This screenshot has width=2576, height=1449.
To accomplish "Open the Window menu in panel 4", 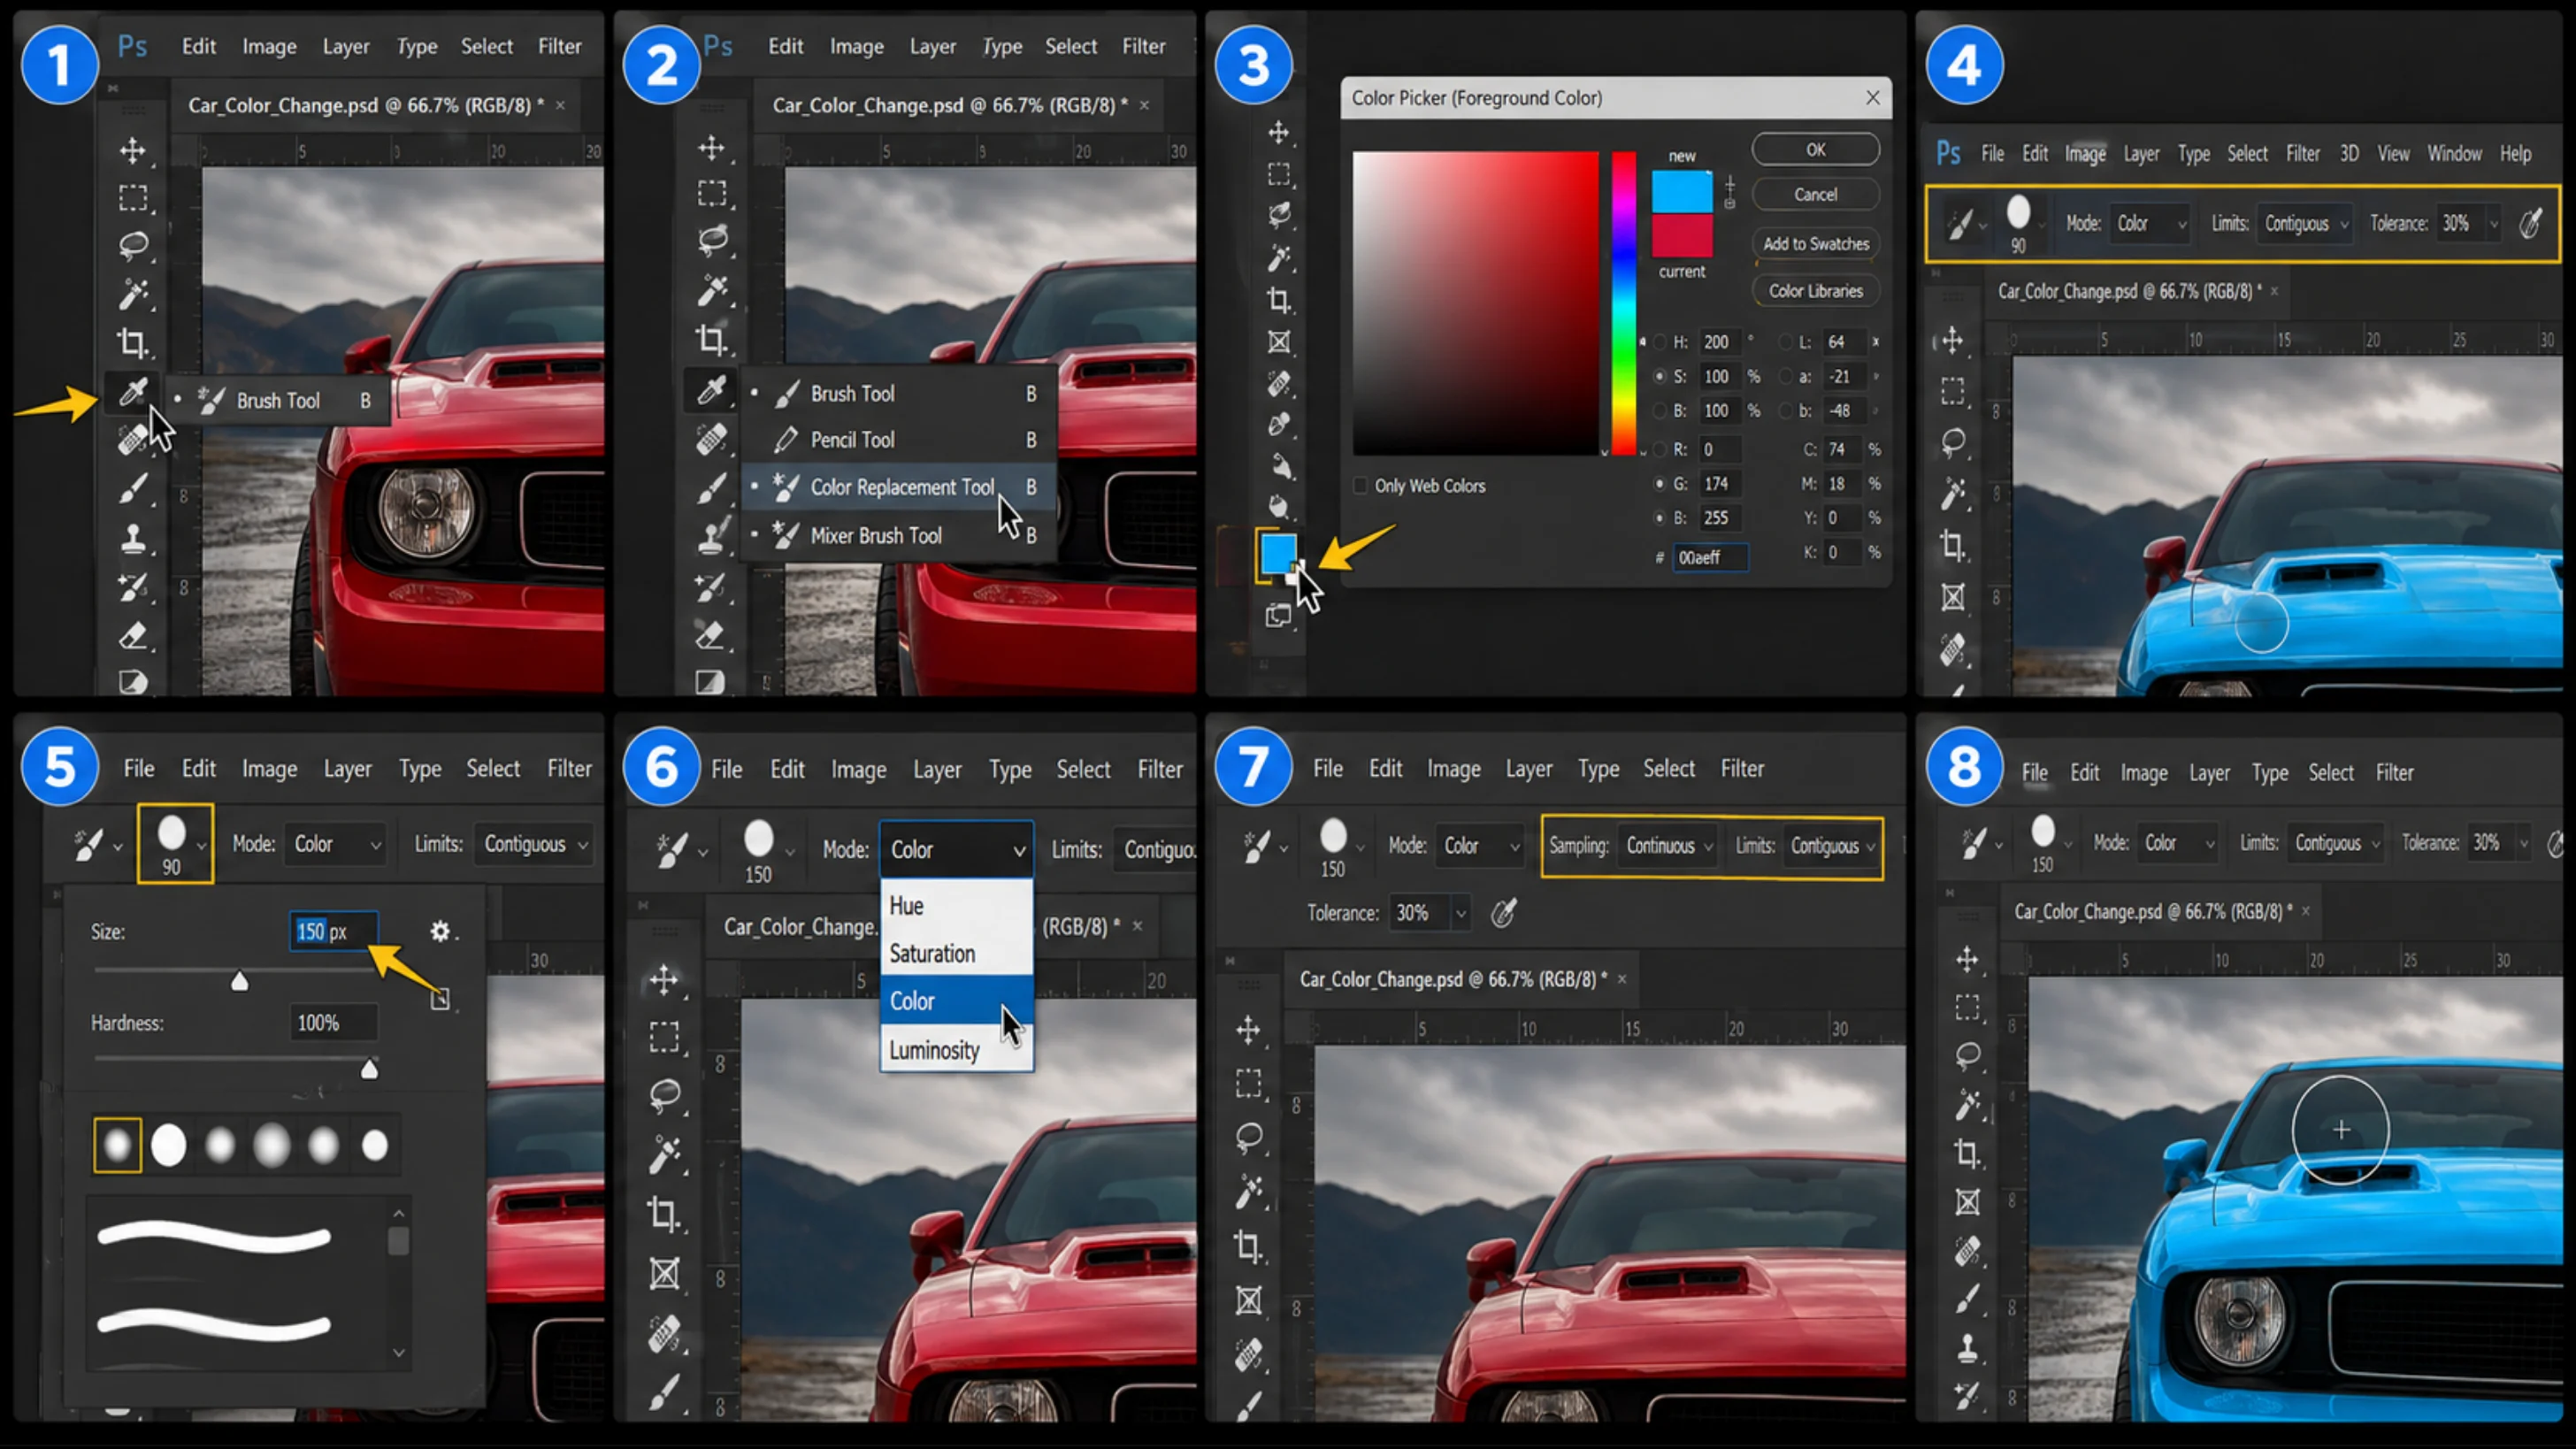I will [2454, 154].
